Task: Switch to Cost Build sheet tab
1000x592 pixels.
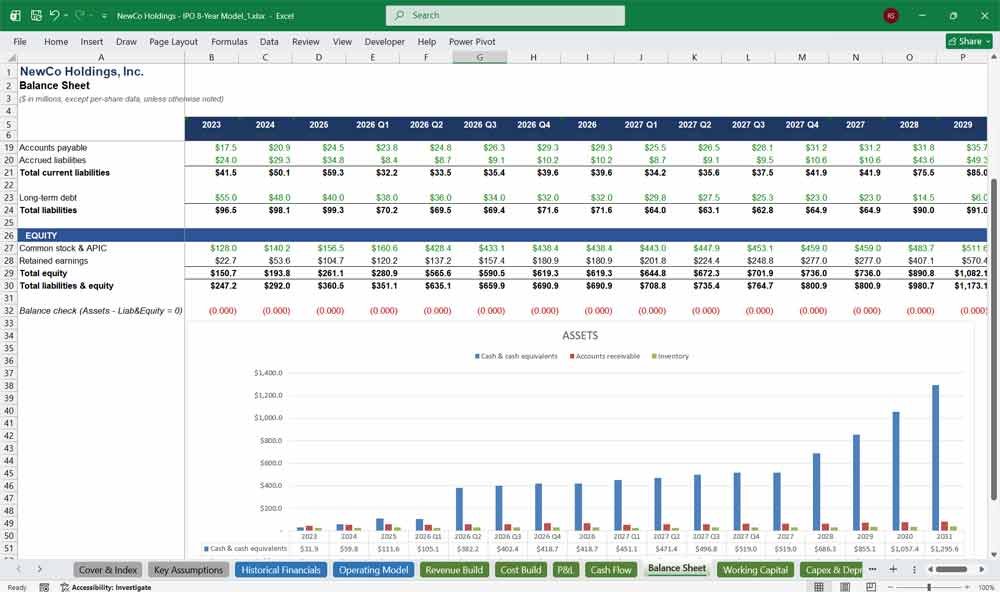Action: 520,570
